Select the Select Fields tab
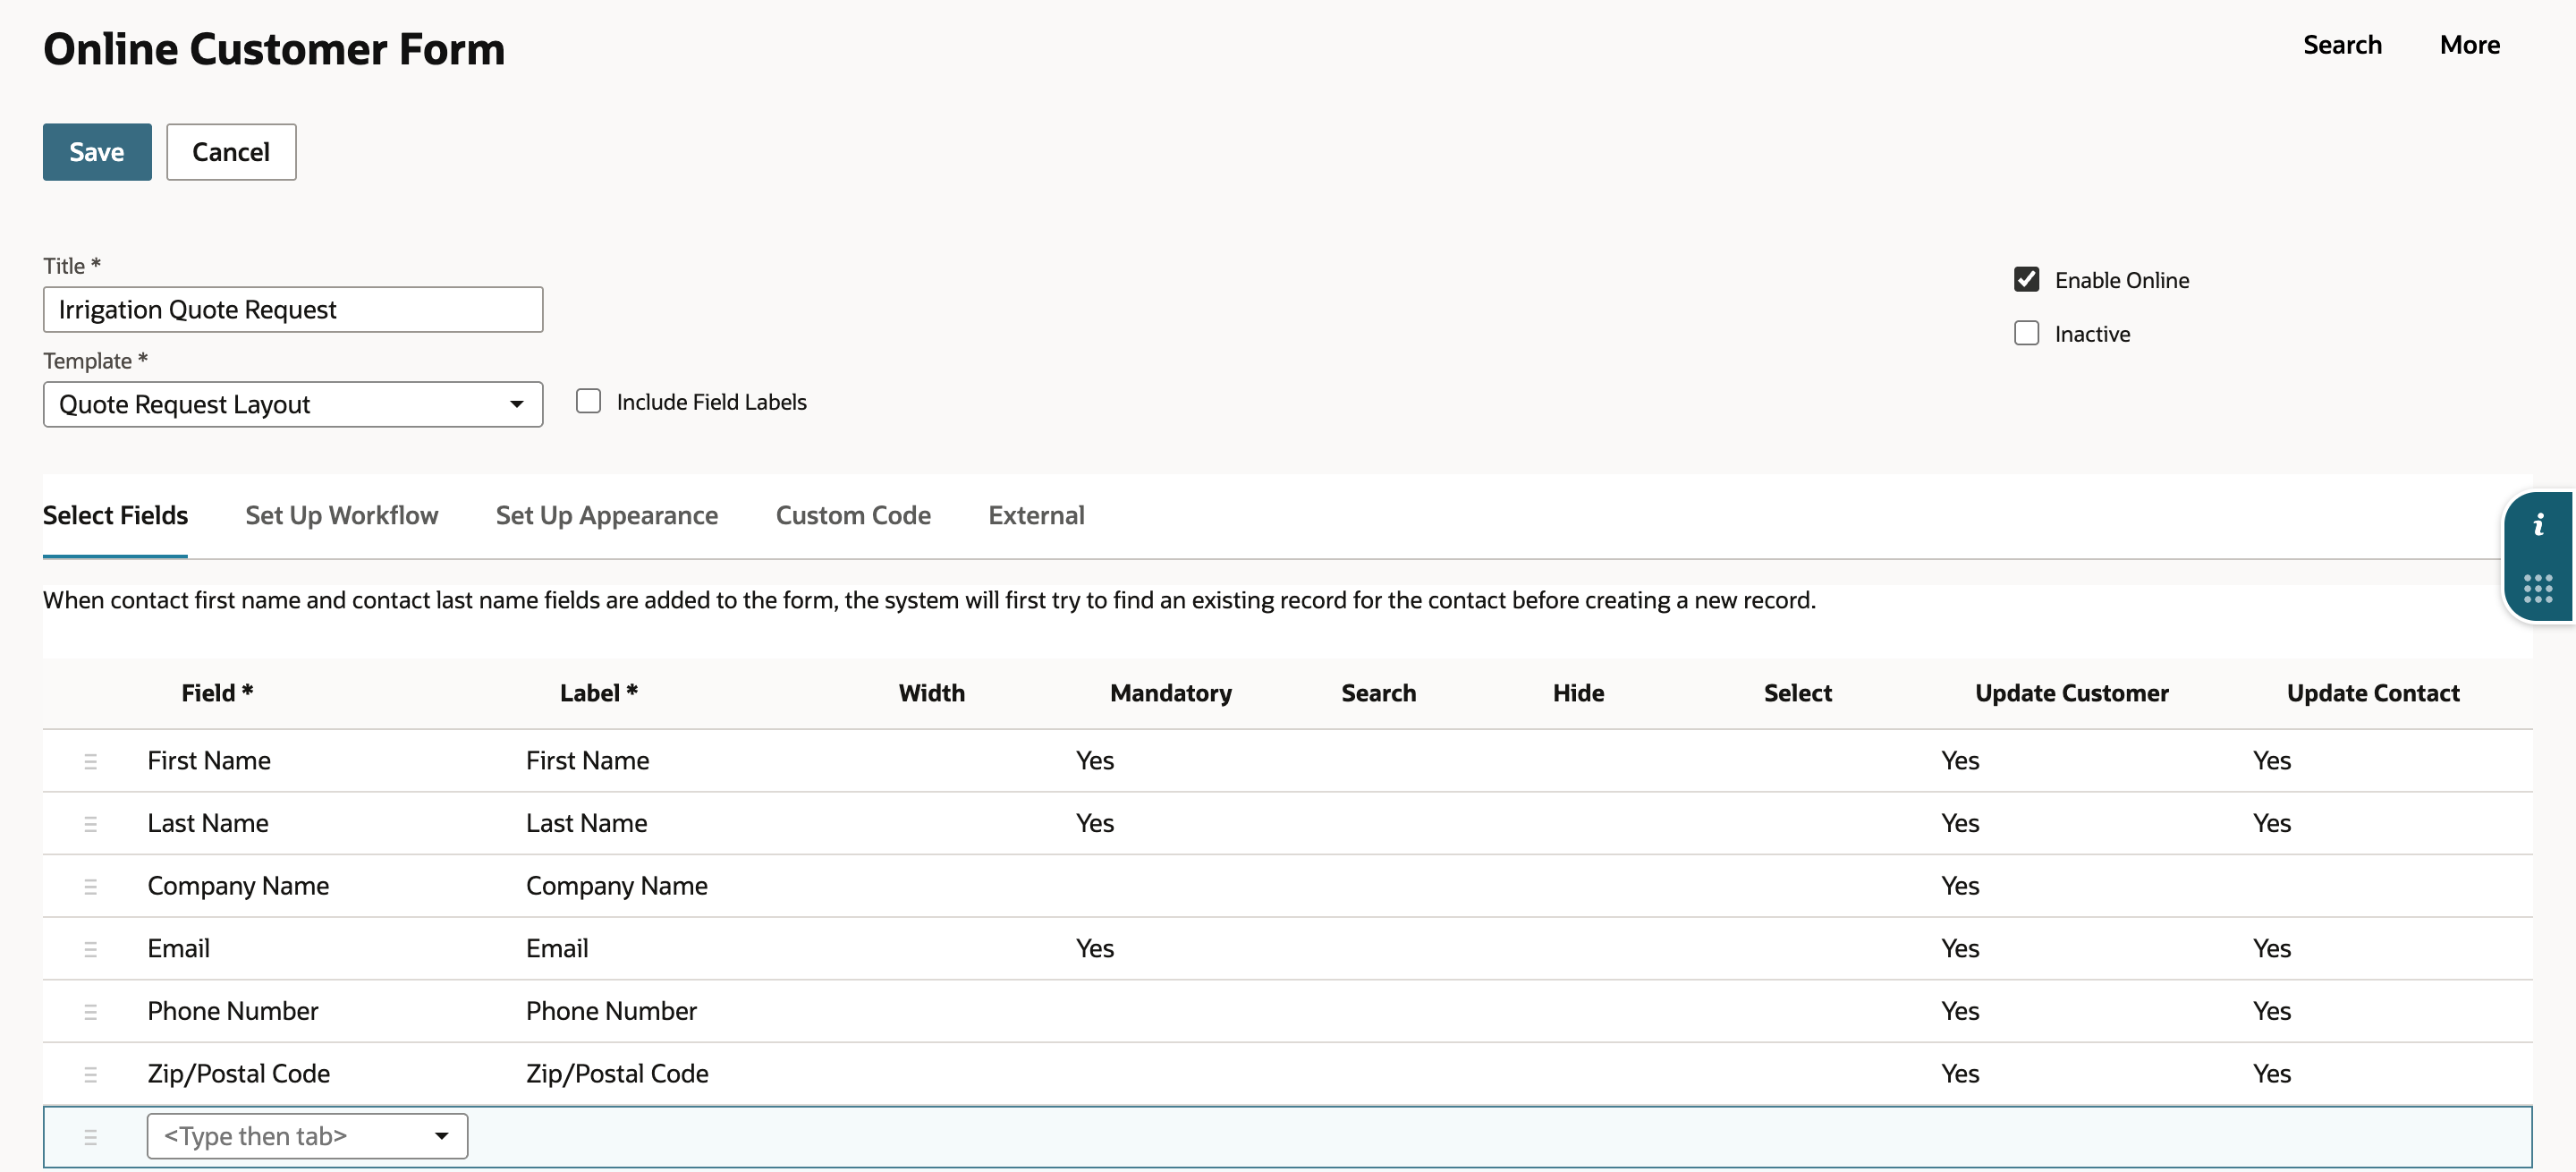The width and height of the screenshot is (2576, 1172). click(x=115, y=516)
